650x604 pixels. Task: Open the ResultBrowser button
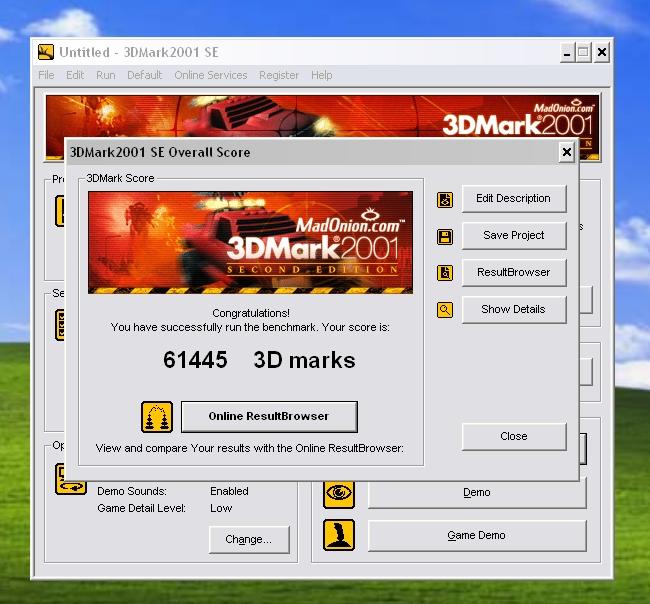[514, 272]
